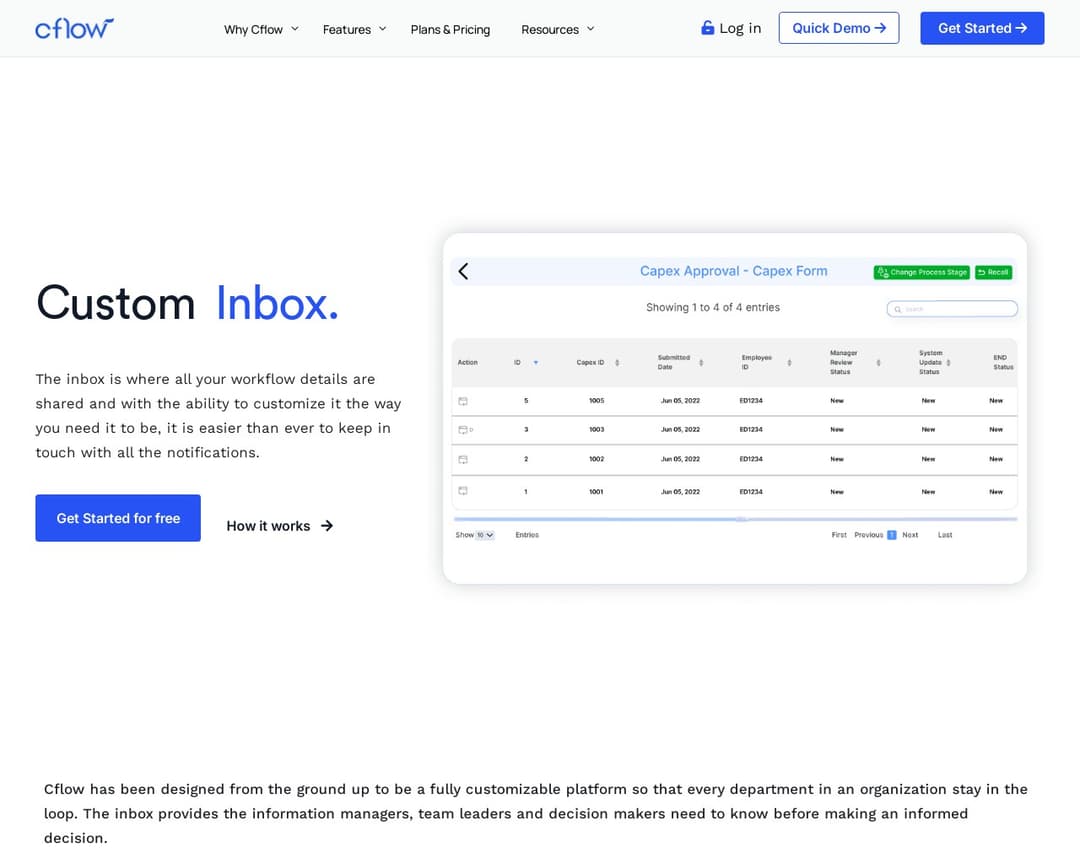The width and height of the screenshot is (1080, 864).
Task: Click Capex ID 1001 cell
Action: [x=596, y=492]
